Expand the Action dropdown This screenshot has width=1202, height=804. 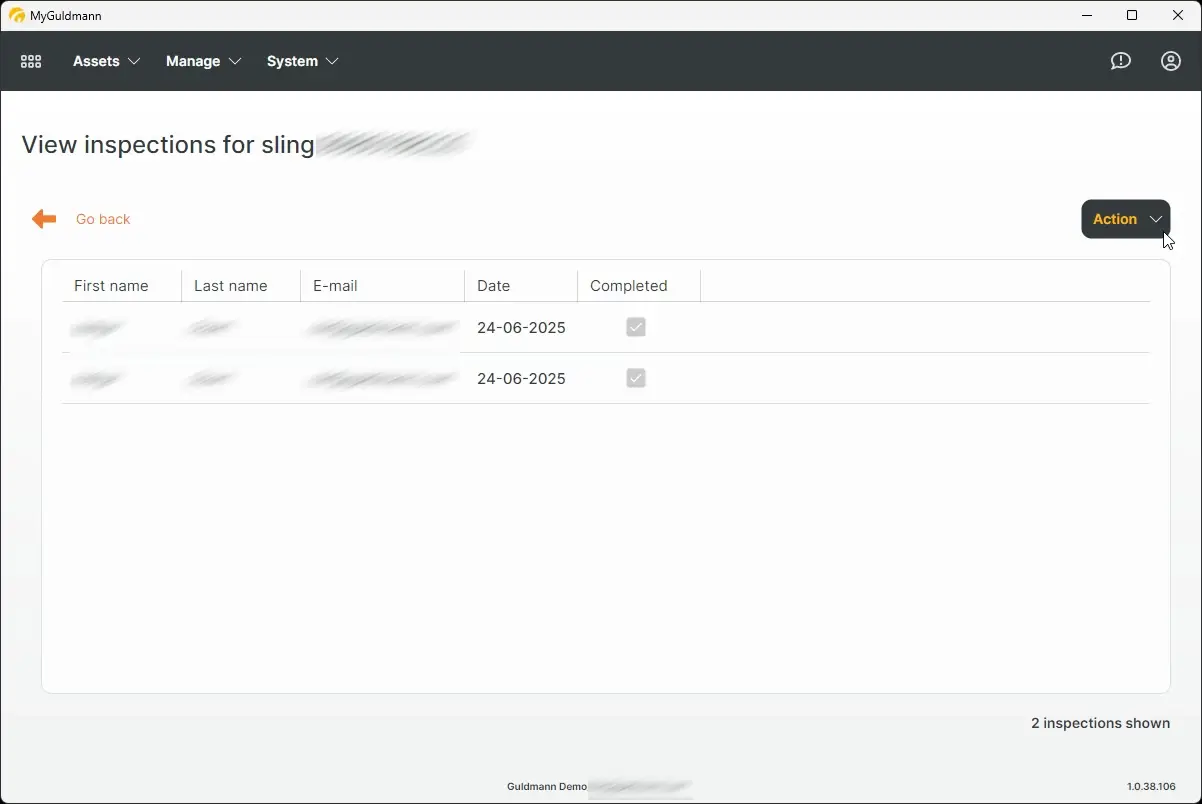(1125, 218)
